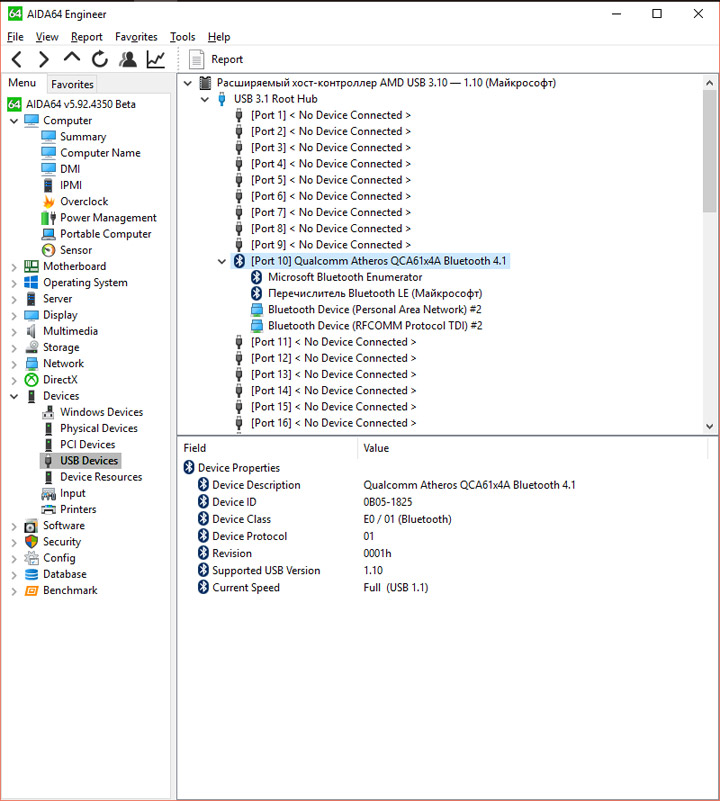Screen dimensions: 720x801
Task: Click the Report document icon
Action: (196, 59)
